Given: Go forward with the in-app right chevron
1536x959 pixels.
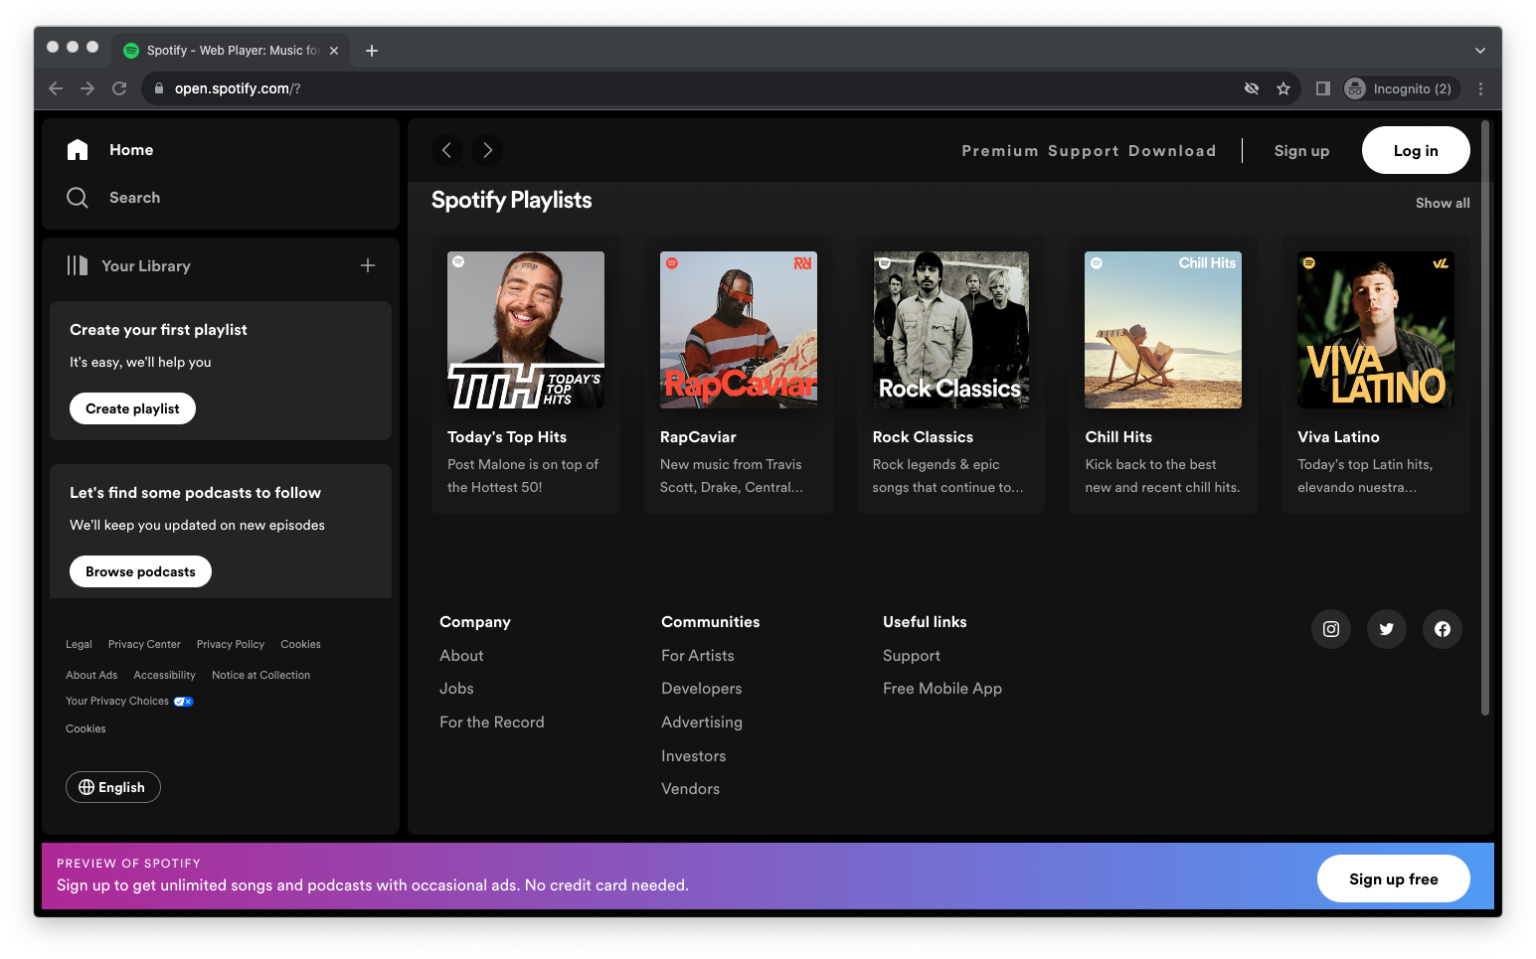Looking at the screenshot, I should (488, 150).
